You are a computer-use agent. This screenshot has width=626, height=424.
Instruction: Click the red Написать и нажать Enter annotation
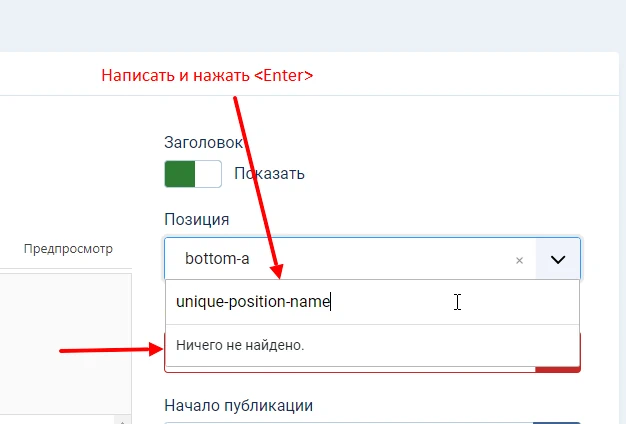coord(208,75)
